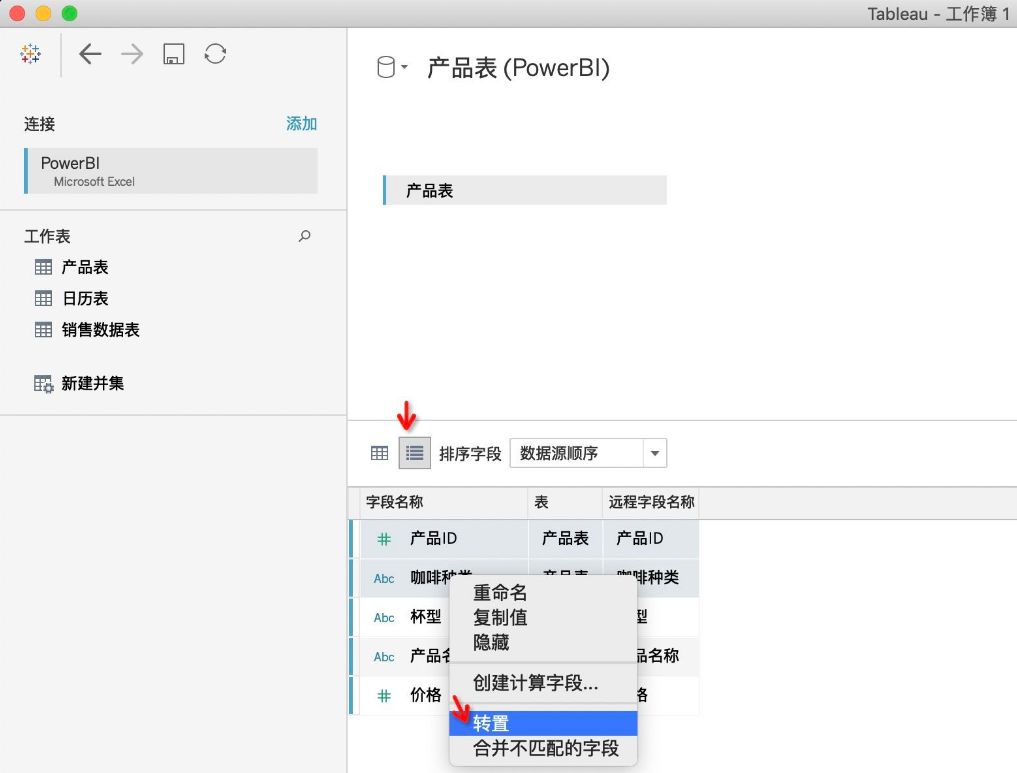
Task: Click the 添加 link to add connection
Action: 301,124
